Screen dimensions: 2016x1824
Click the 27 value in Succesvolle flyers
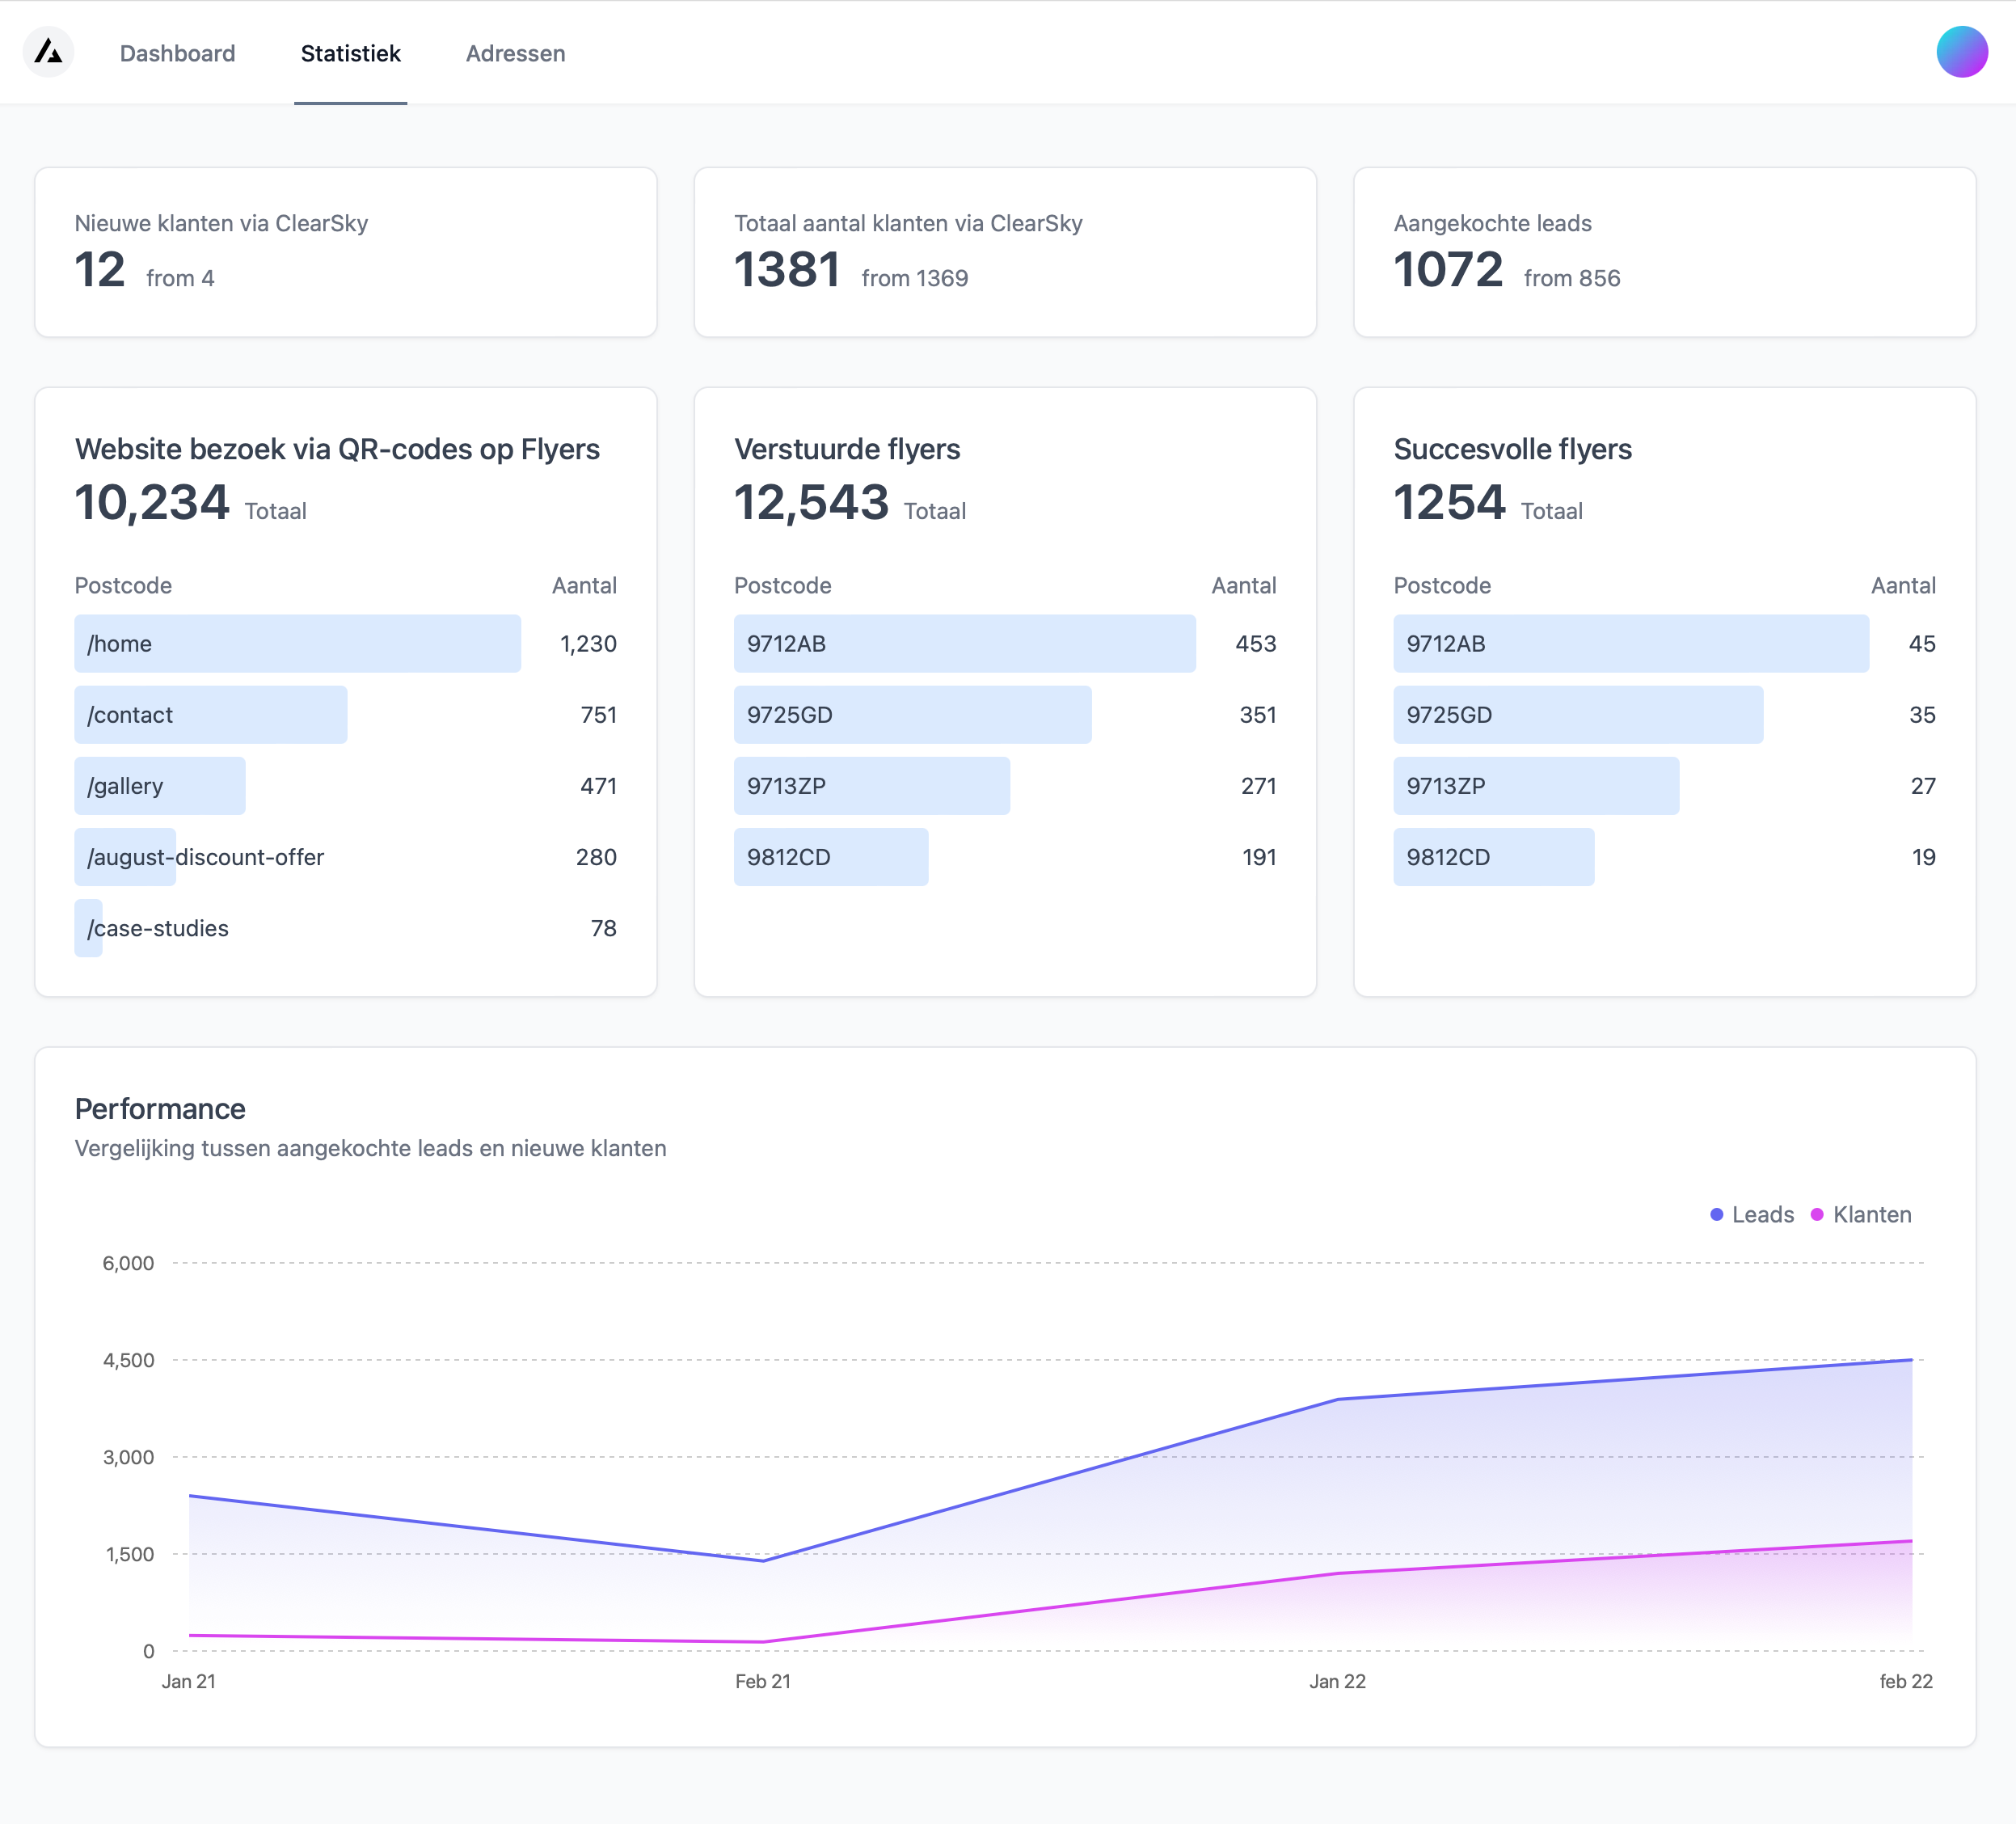tap(1923, 785)
